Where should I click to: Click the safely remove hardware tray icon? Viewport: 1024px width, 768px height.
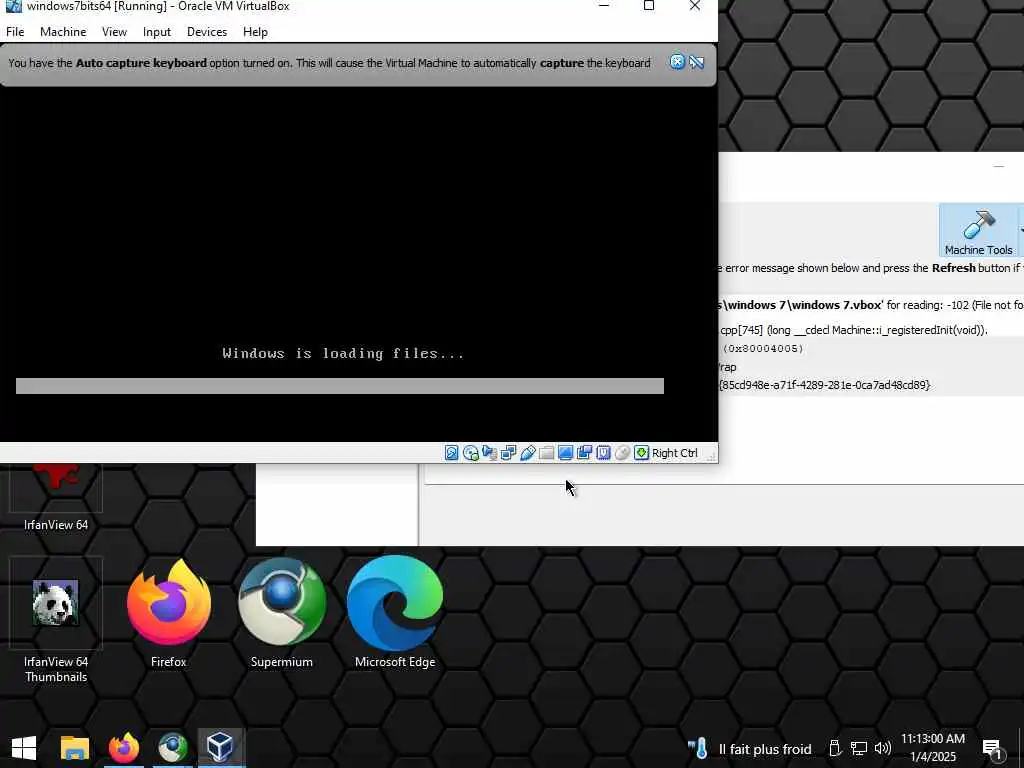(x=835, y=749)
